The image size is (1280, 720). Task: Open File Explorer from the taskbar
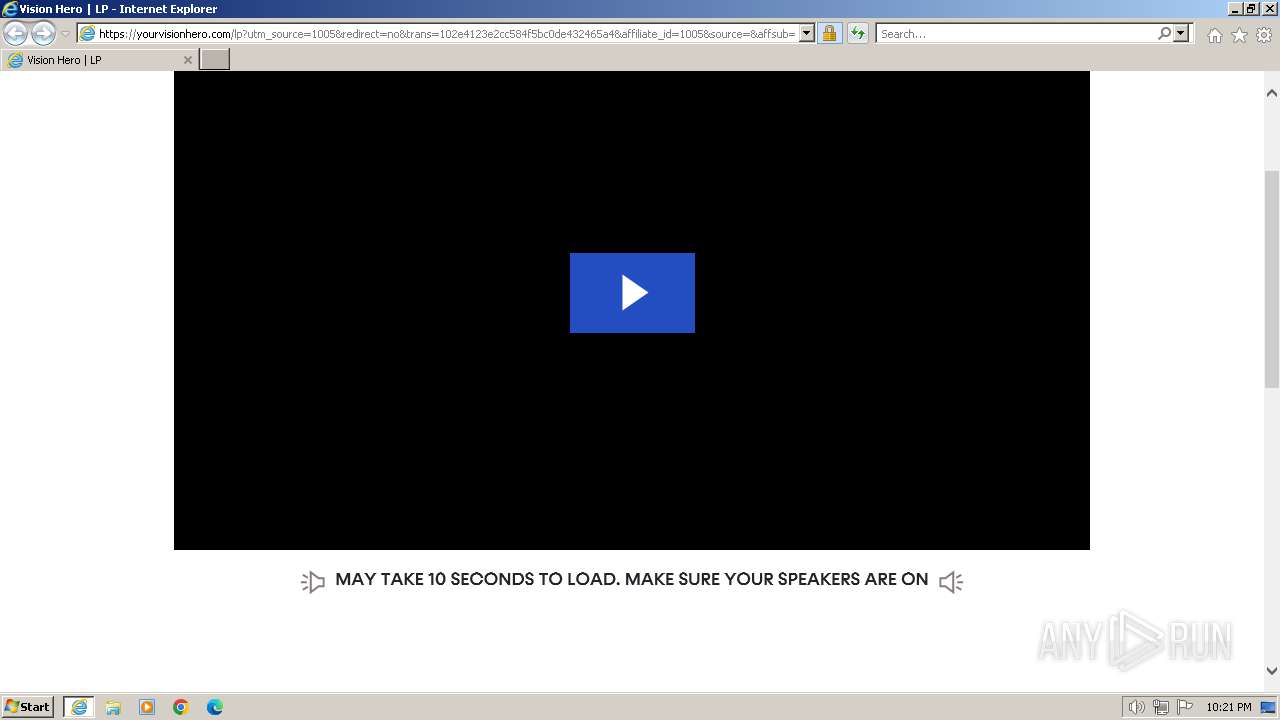(x=113, y=707)
